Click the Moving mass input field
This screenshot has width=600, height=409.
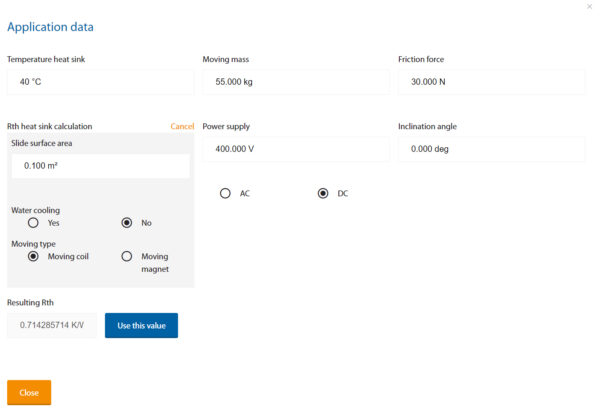pos(296,82)
